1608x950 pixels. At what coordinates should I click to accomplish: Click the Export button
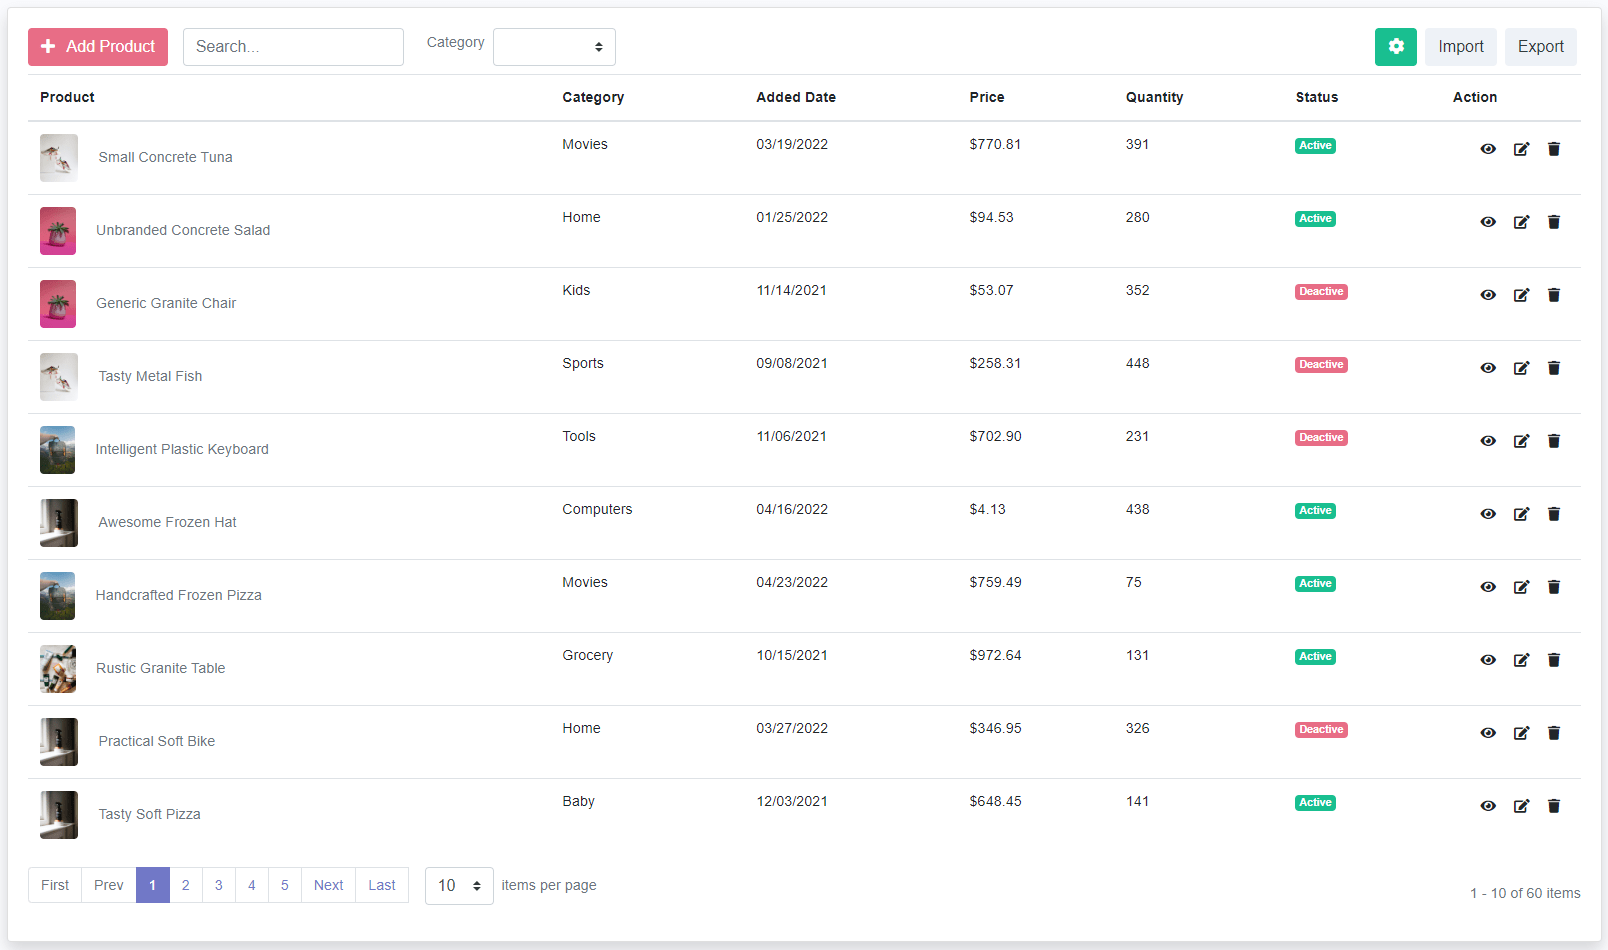coord(1541,47)
